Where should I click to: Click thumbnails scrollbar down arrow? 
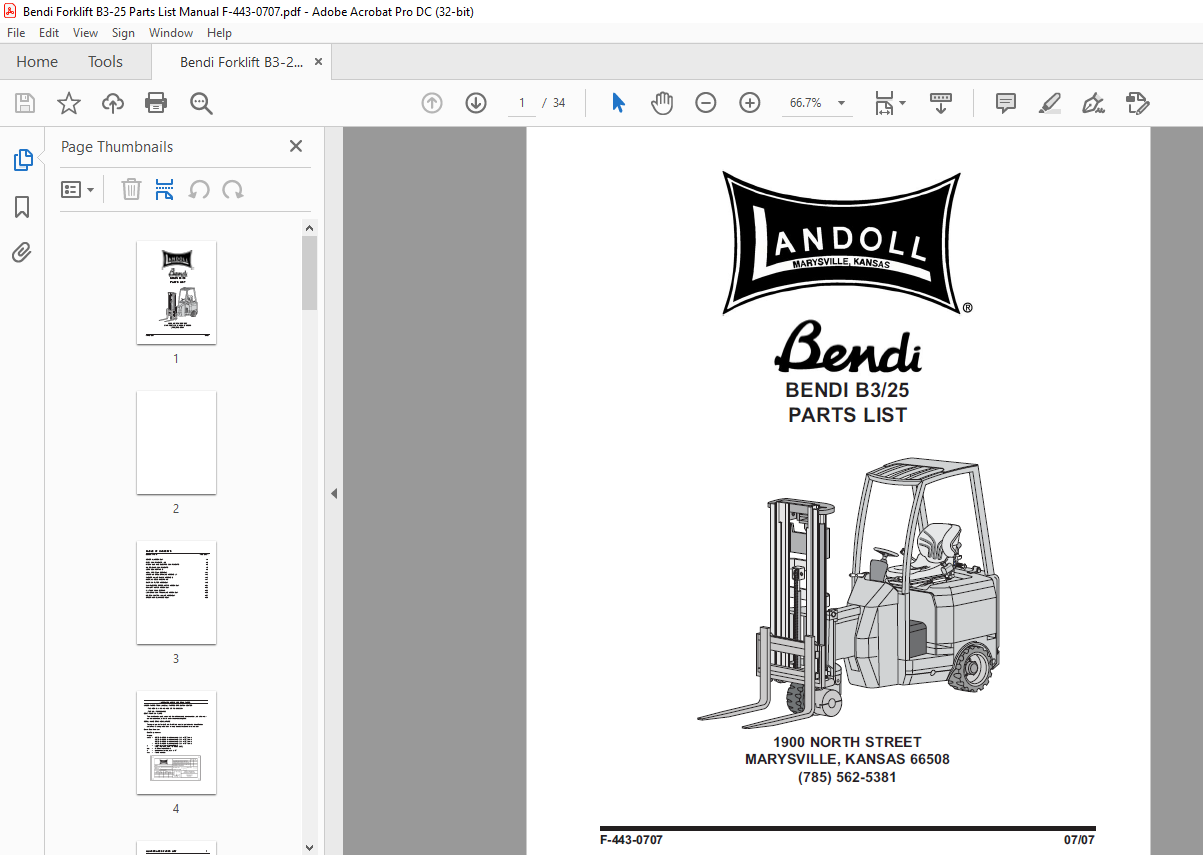pyautogui.click(x=310, y=846)
